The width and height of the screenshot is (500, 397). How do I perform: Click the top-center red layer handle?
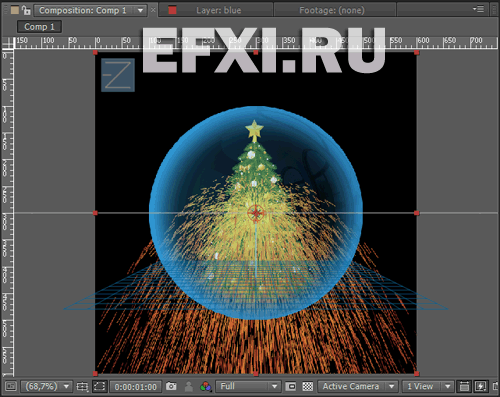pyautogui.click(x=256, y=52)
